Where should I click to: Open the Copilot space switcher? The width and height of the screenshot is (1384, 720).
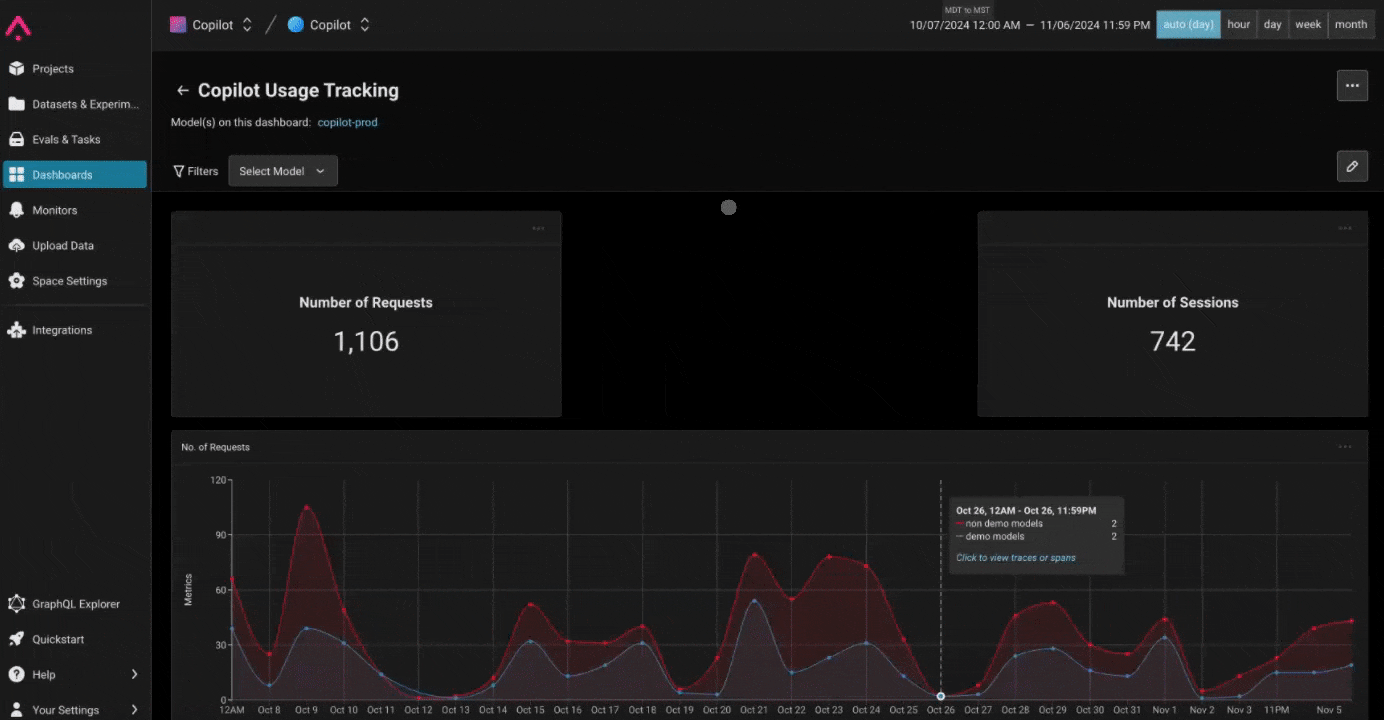pos(329,25)
